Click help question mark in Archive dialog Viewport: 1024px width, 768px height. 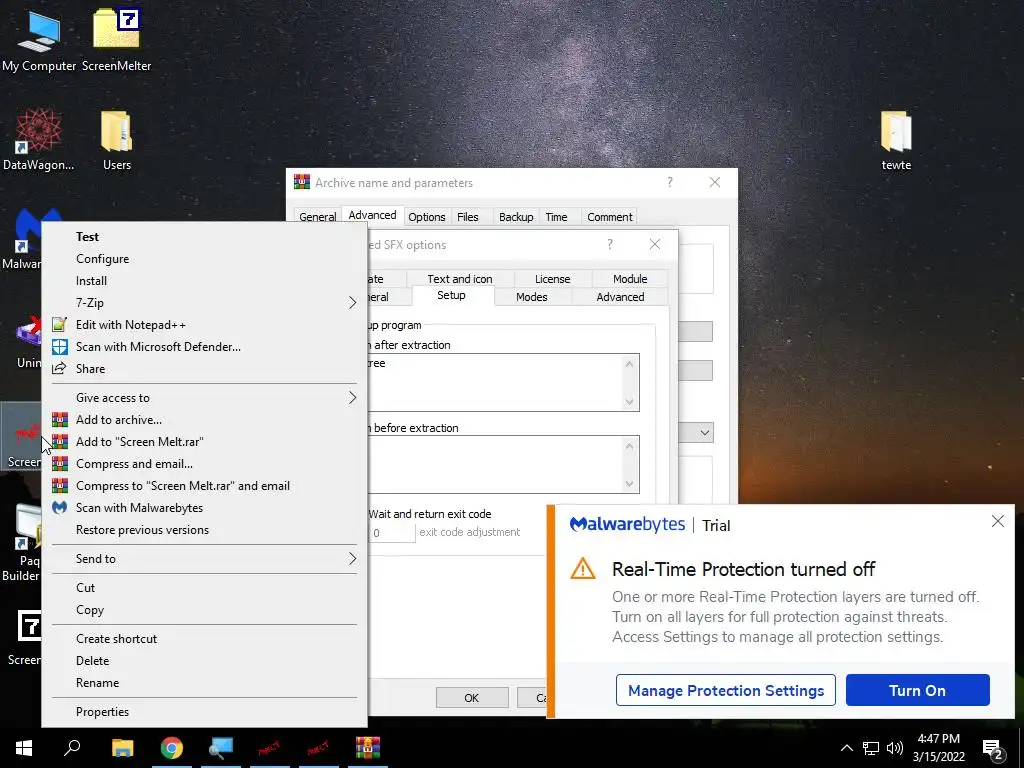point(670,182)
